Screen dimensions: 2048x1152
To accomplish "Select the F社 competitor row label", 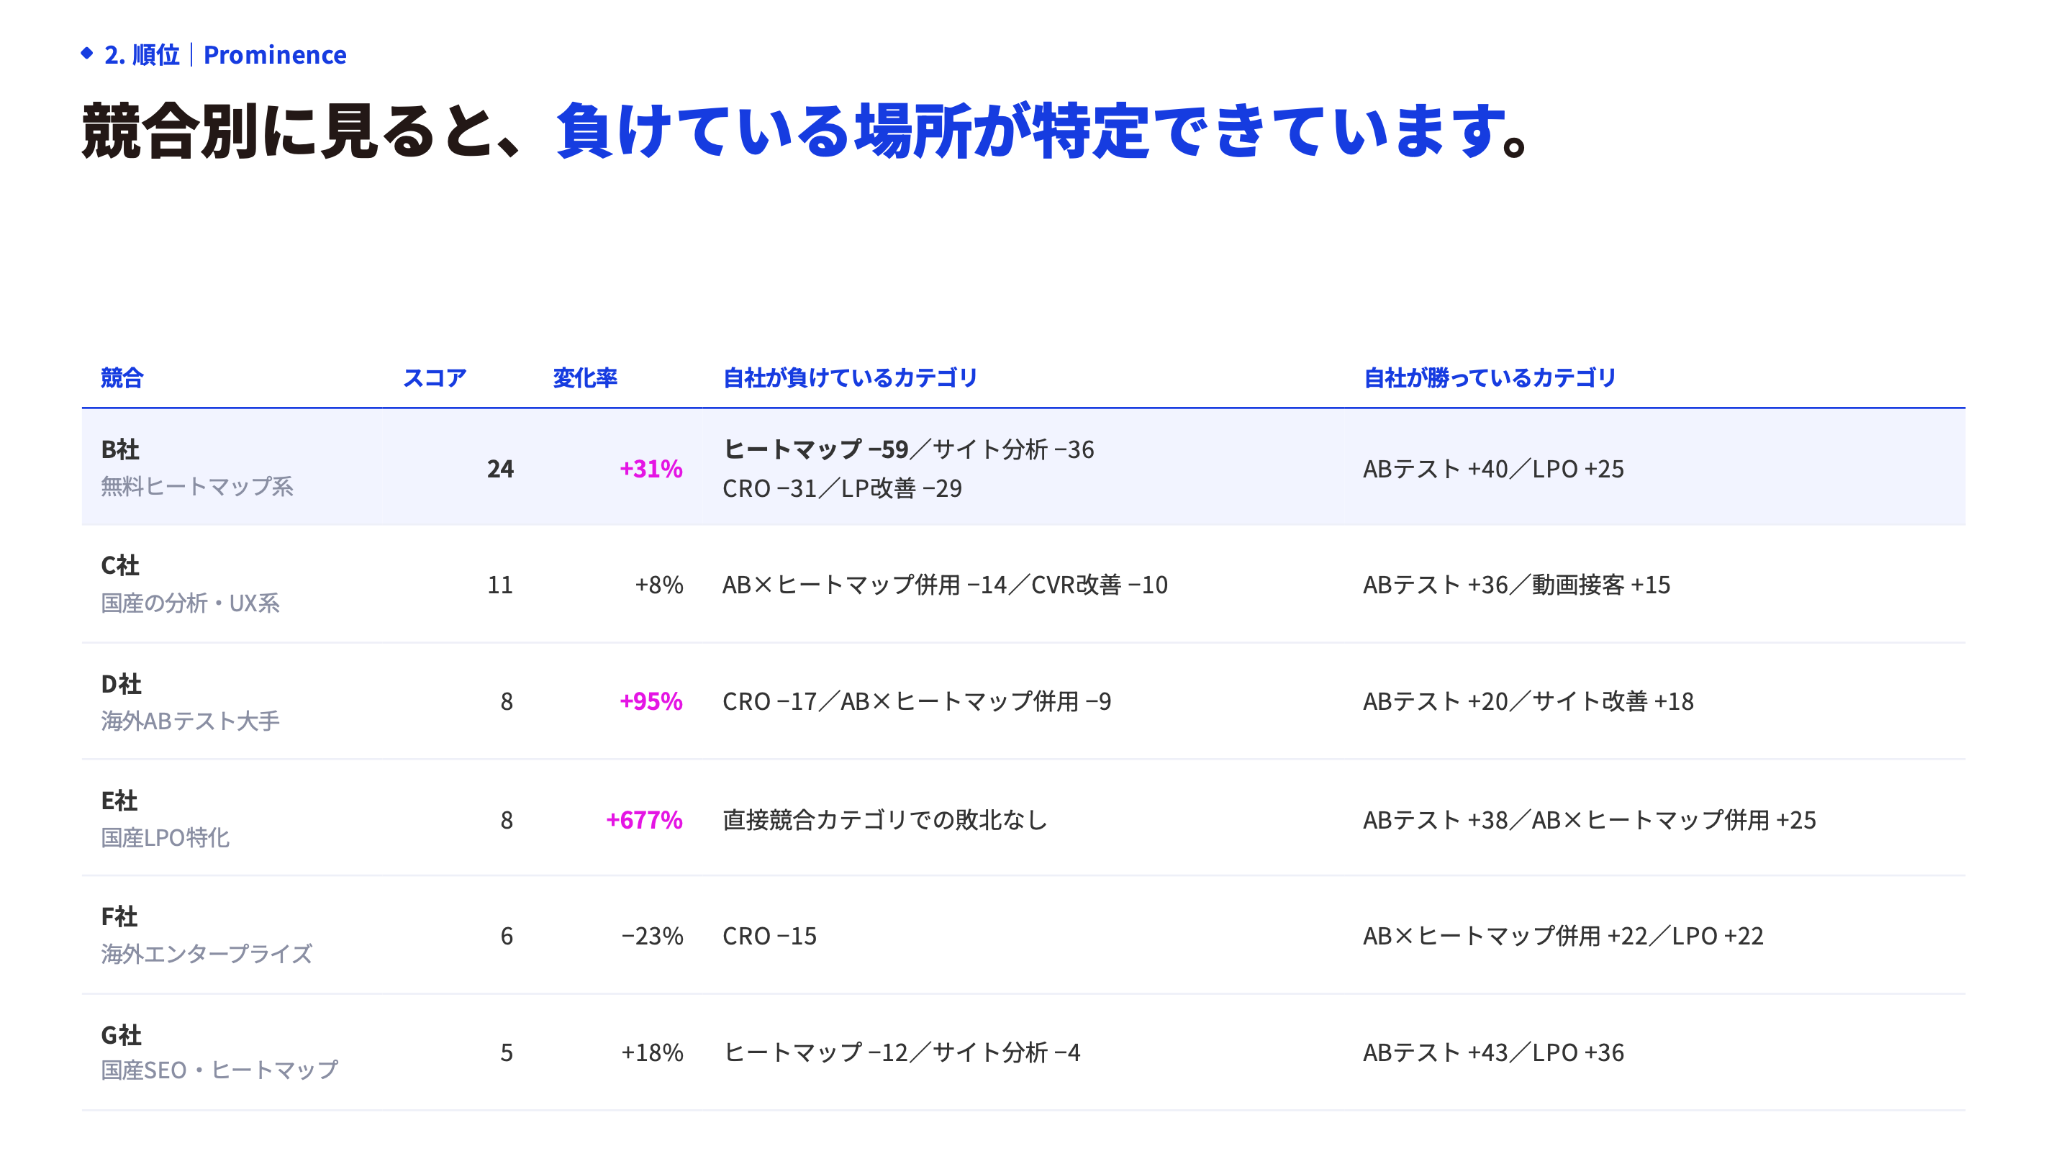I will [x=119, y=917].
